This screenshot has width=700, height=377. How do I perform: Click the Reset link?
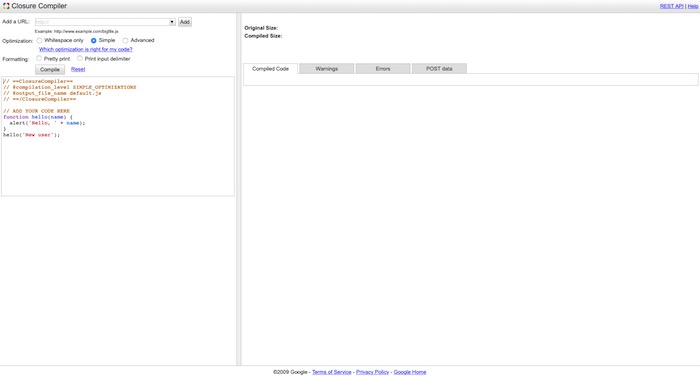click(78, 69)
